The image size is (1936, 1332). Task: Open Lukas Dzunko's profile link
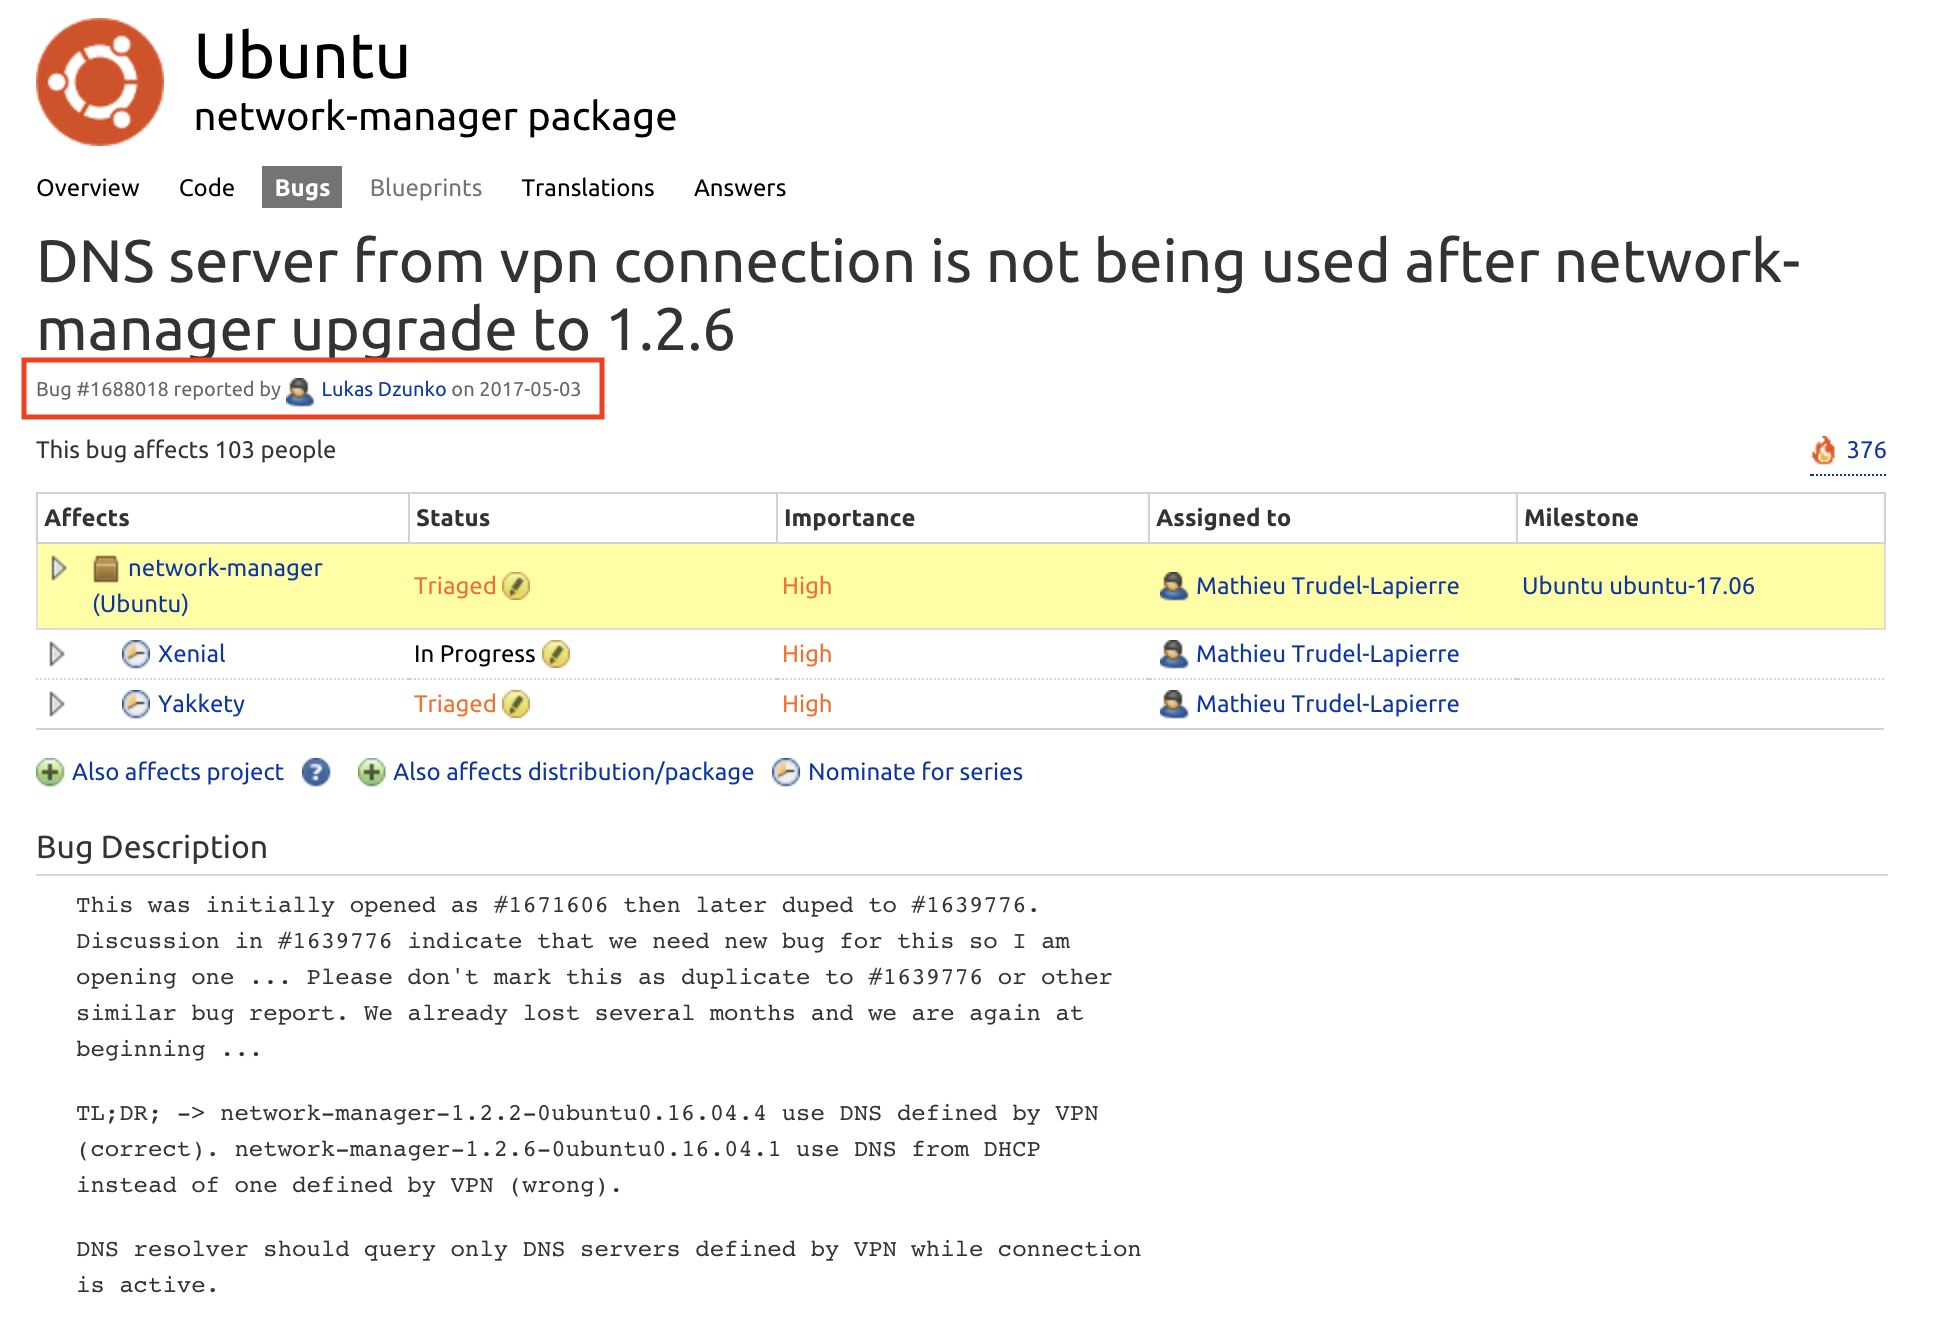point(384,389)
